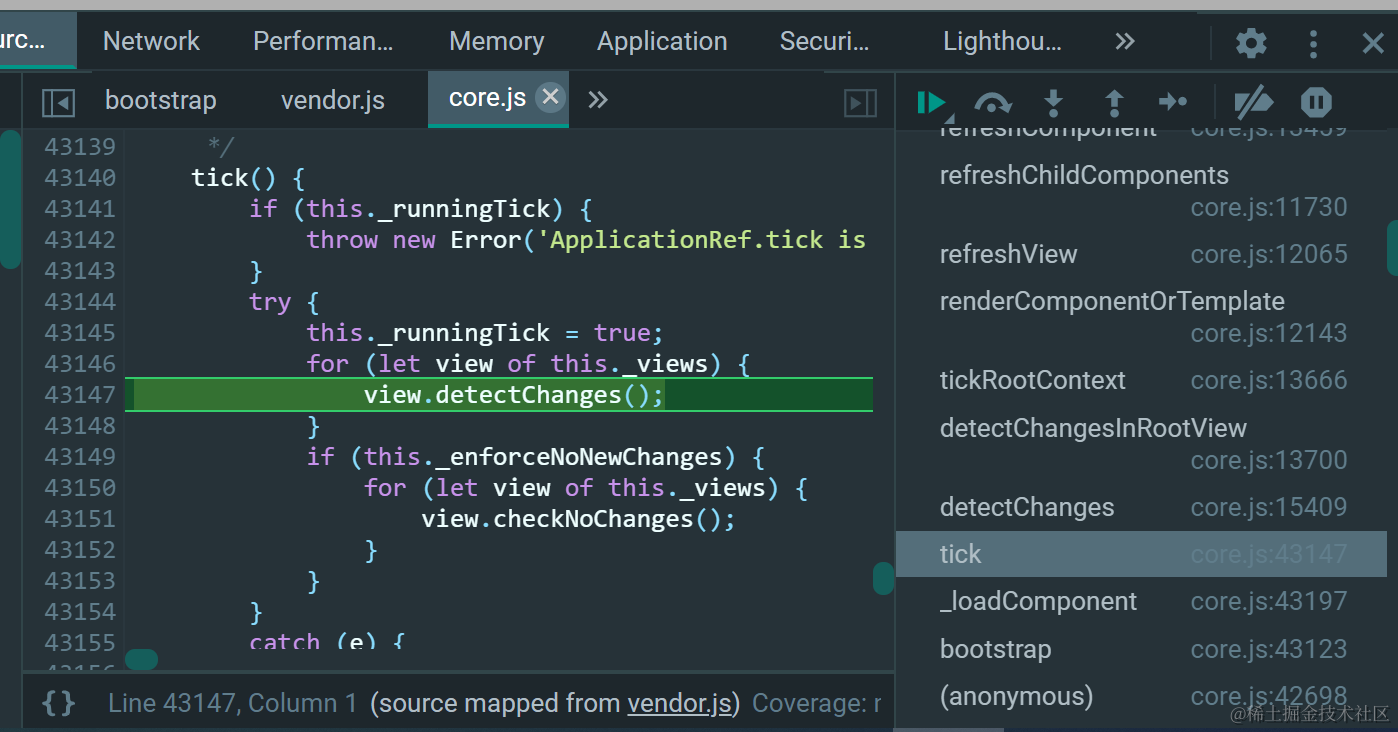Open the Memory panel

(497, 41)
